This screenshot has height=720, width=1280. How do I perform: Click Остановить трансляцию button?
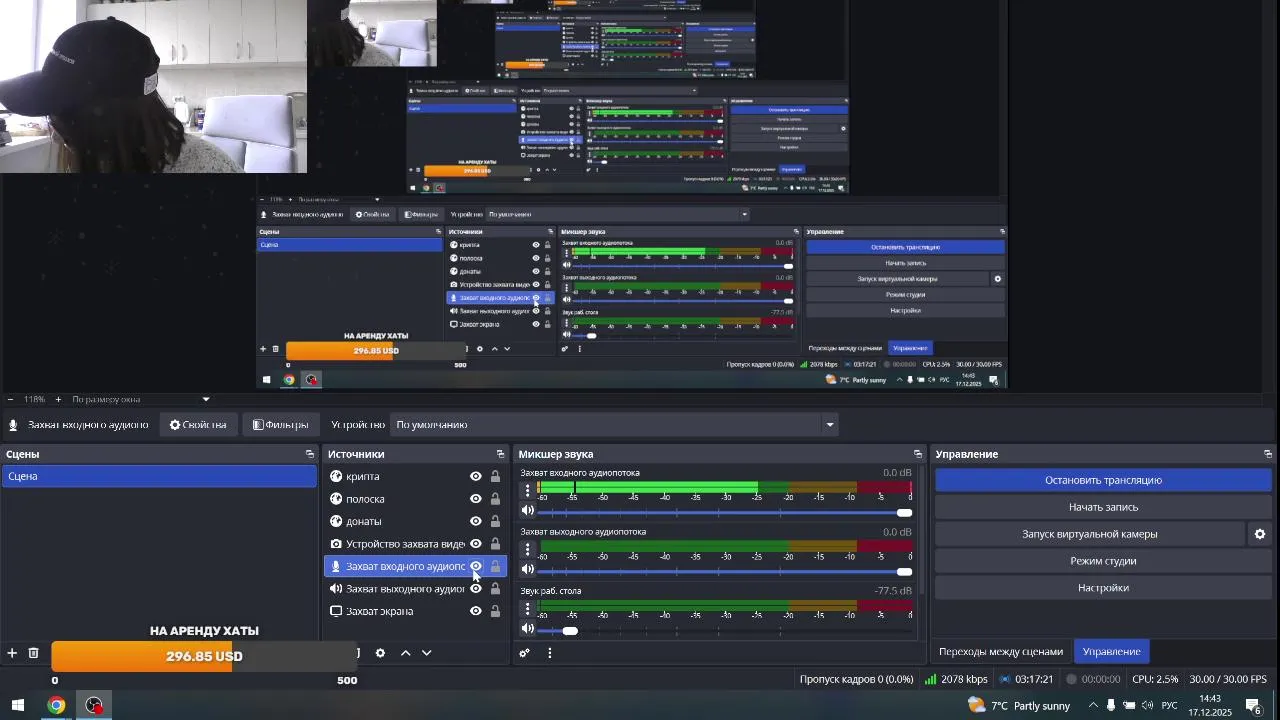1103,480
